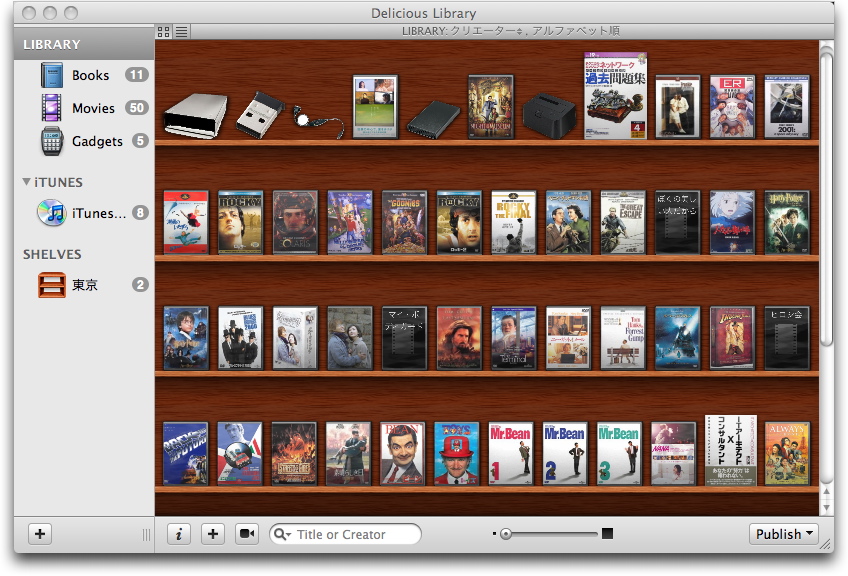
Task: Start camera barcode scanning
Action: [247, 534]
